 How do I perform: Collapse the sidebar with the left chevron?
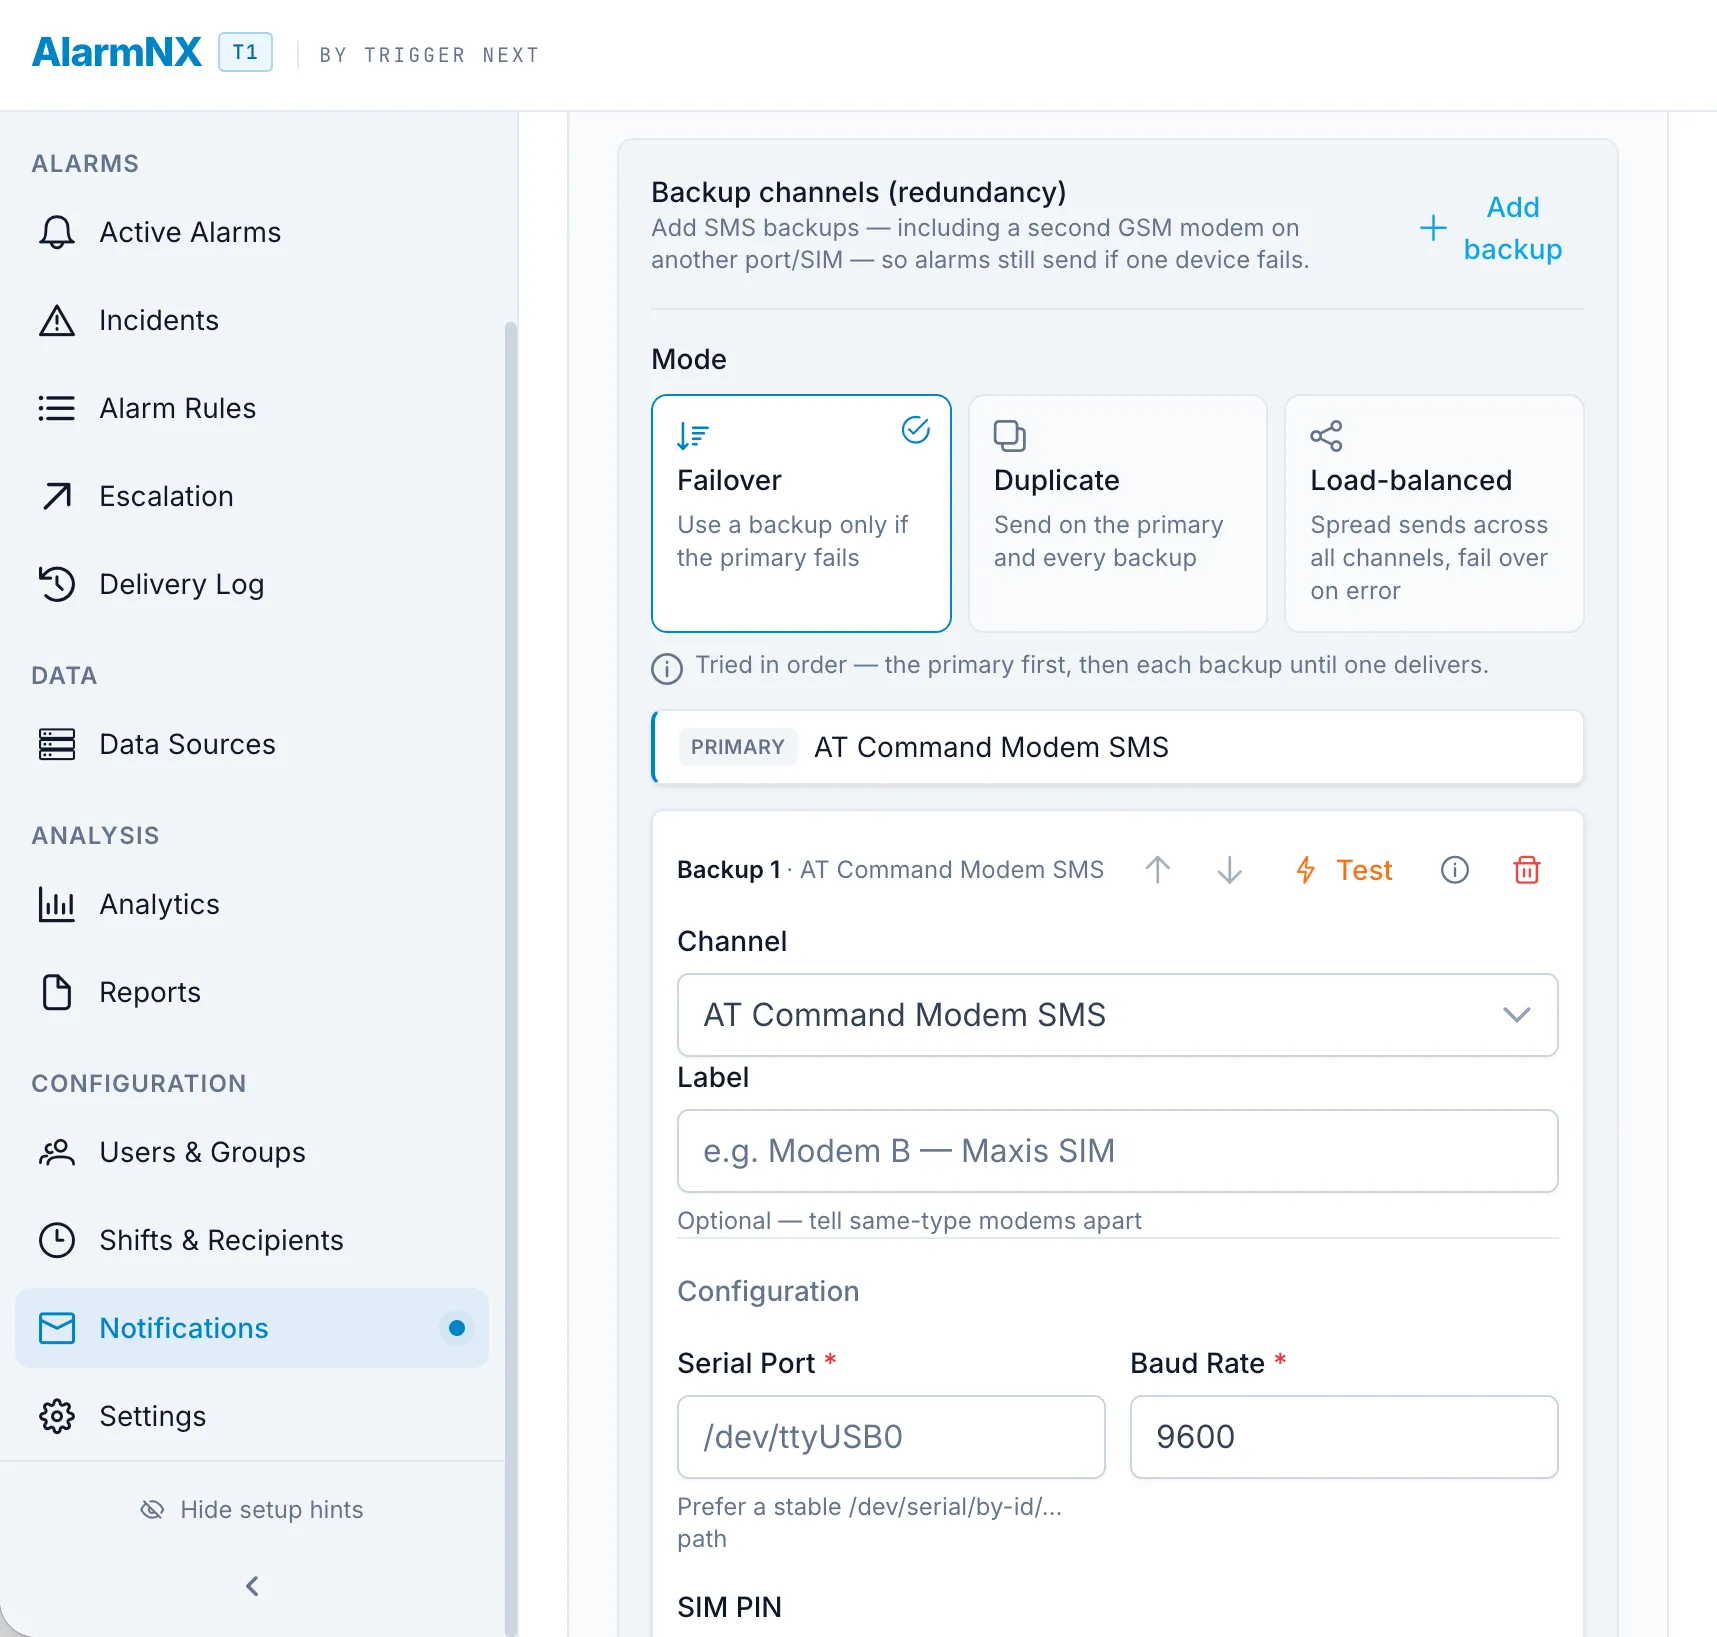[252, 1586]
